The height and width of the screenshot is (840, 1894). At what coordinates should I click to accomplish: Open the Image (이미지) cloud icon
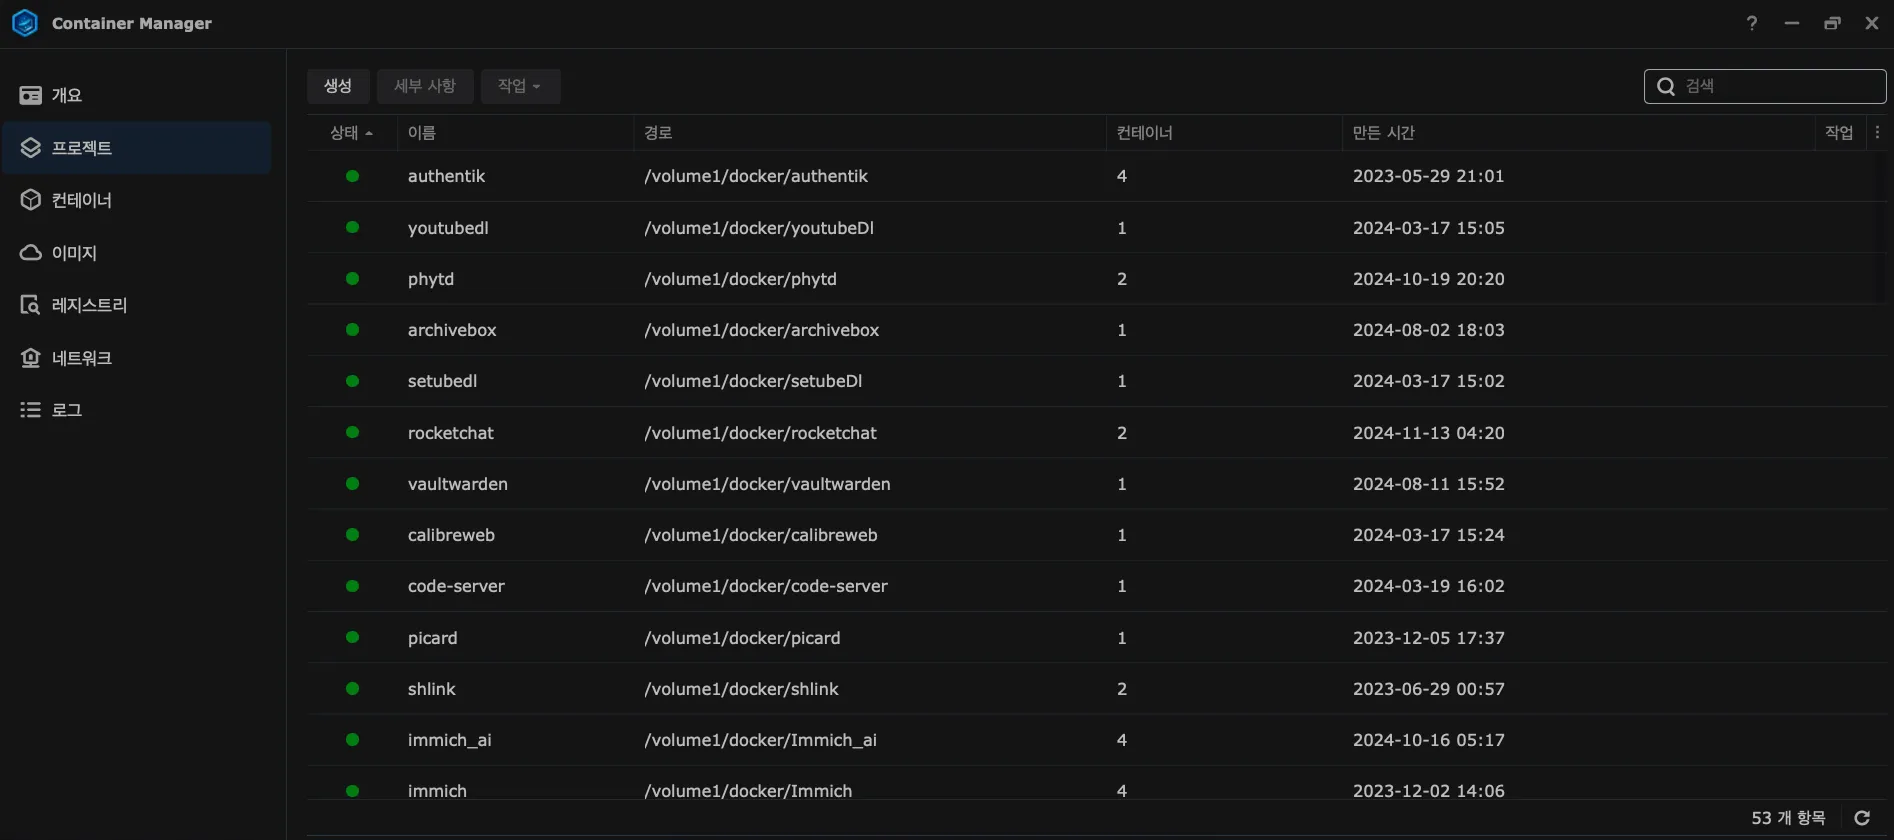[31, 253]
